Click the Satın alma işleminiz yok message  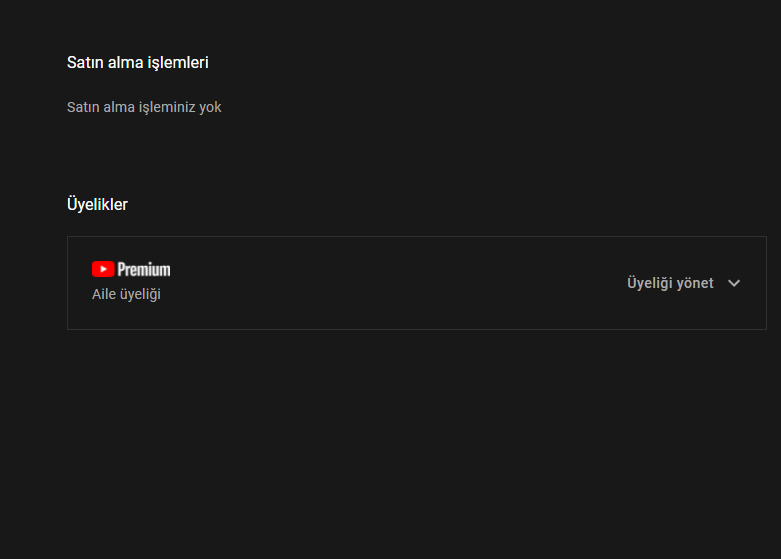[144, 107]
